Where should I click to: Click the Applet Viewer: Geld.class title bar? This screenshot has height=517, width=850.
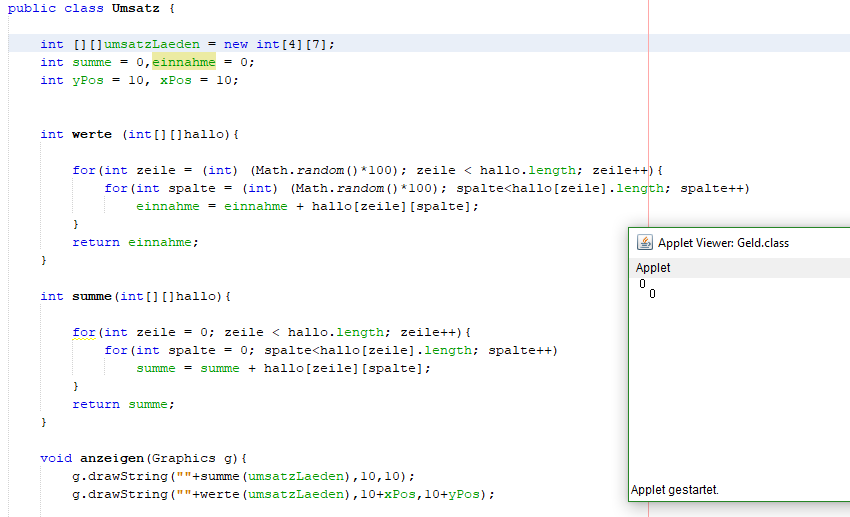723,243
